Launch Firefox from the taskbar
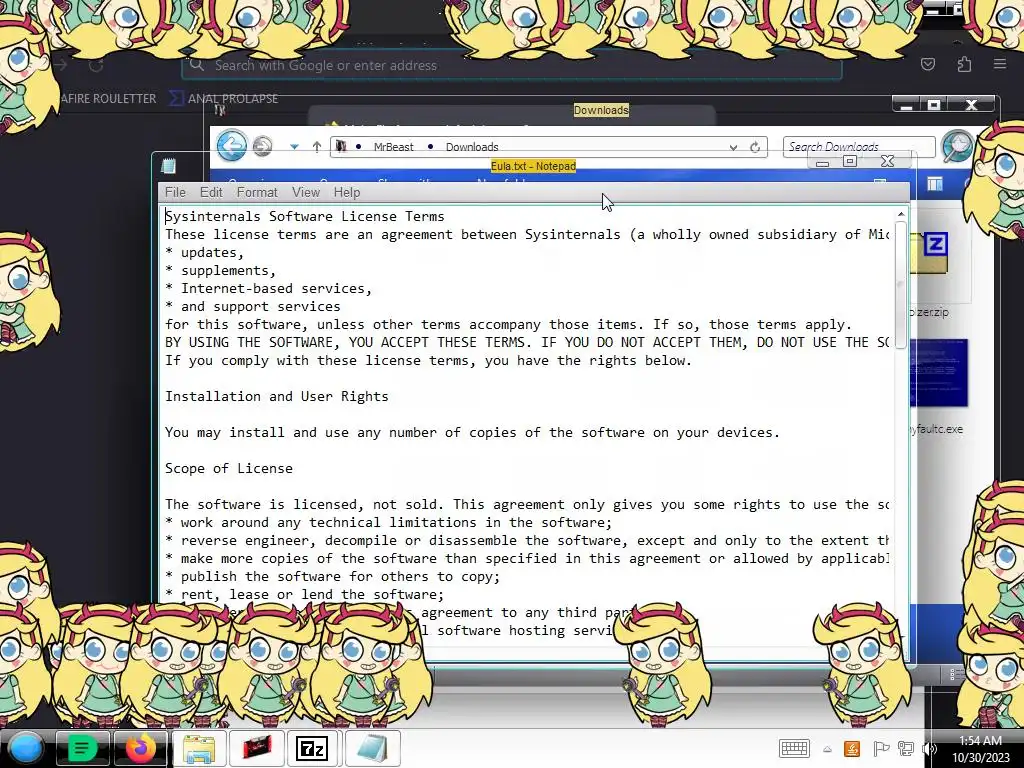1024x768 pixels. pos(140,748)
